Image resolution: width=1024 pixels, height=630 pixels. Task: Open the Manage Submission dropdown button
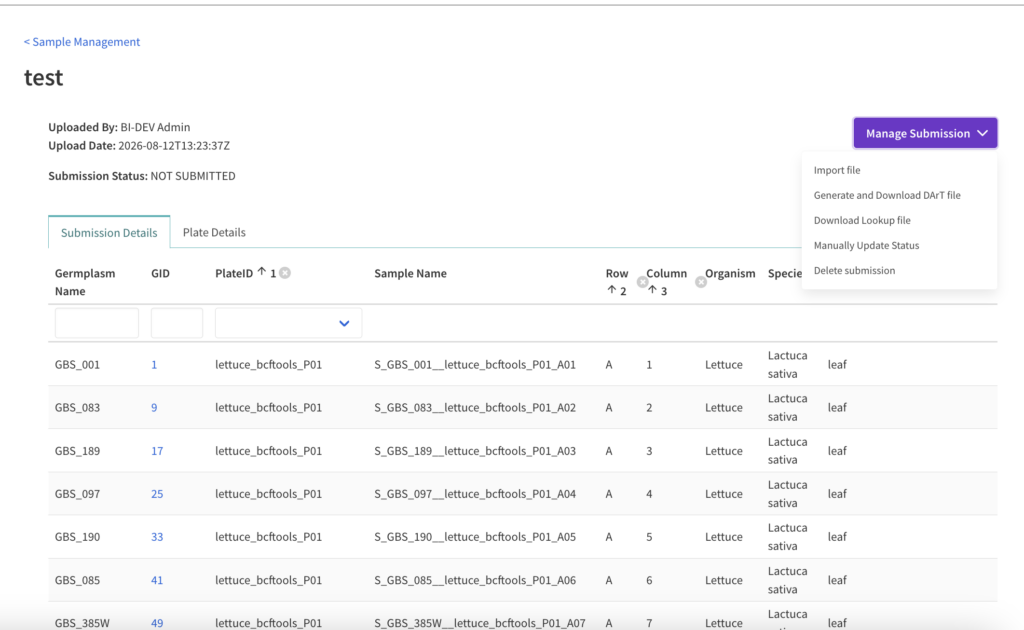coord(925,133)
